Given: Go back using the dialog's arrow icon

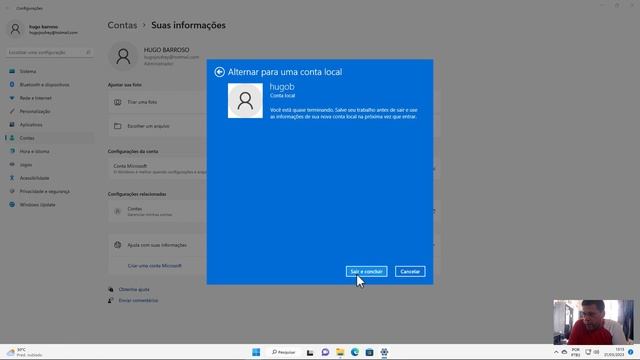Looking at the screenshot, I should (x=219, y=72).
